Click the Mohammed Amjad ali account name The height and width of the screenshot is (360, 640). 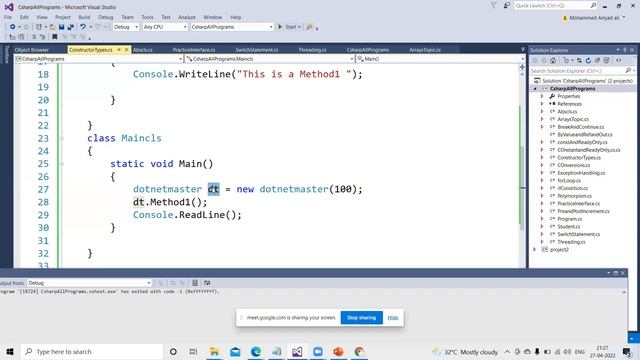(x=594, y=18)
